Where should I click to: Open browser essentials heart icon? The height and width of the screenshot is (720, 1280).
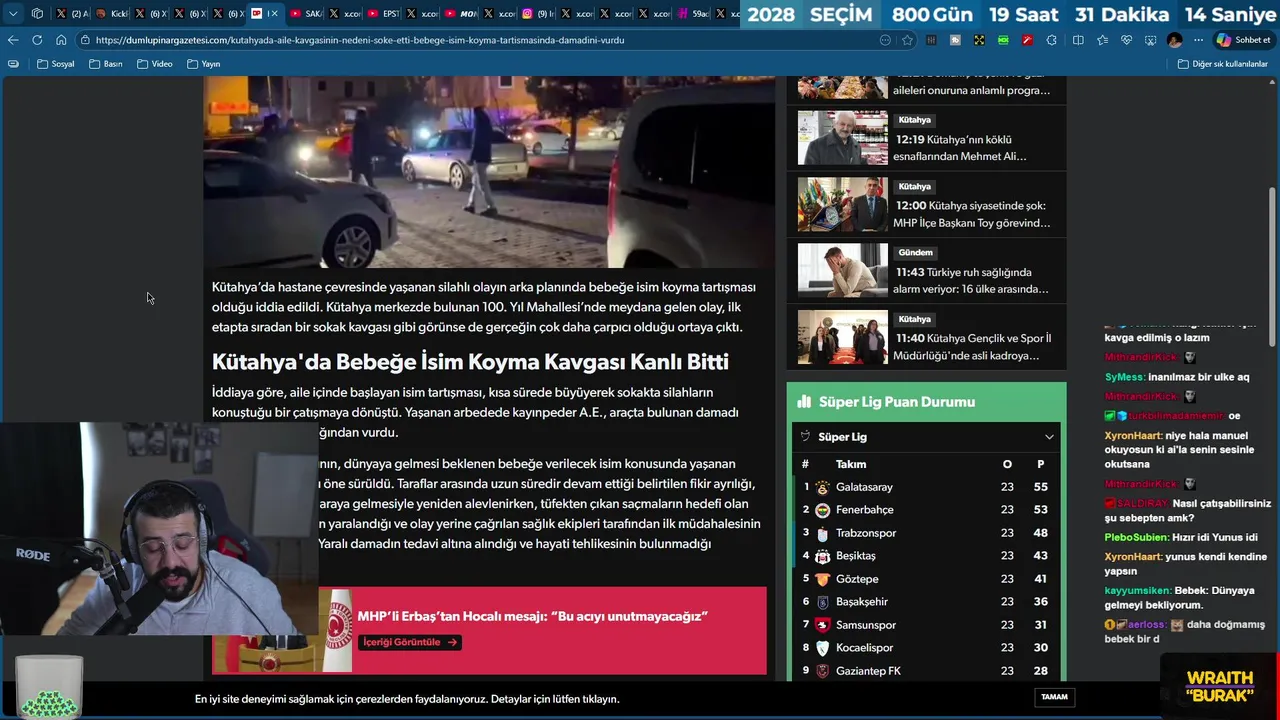coord(1126,40)
